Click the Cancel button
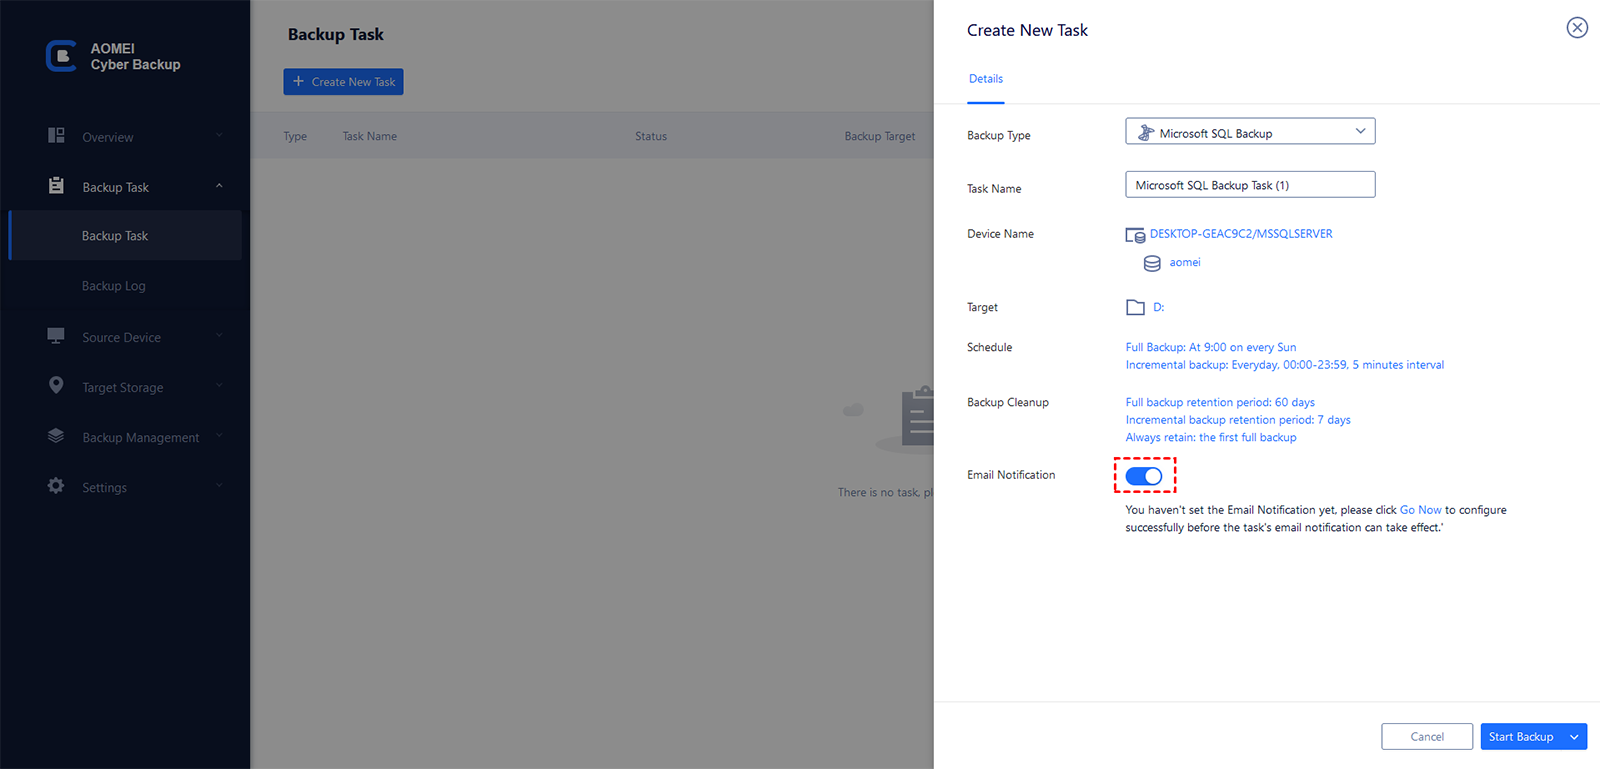 [x=1427, y=737]
